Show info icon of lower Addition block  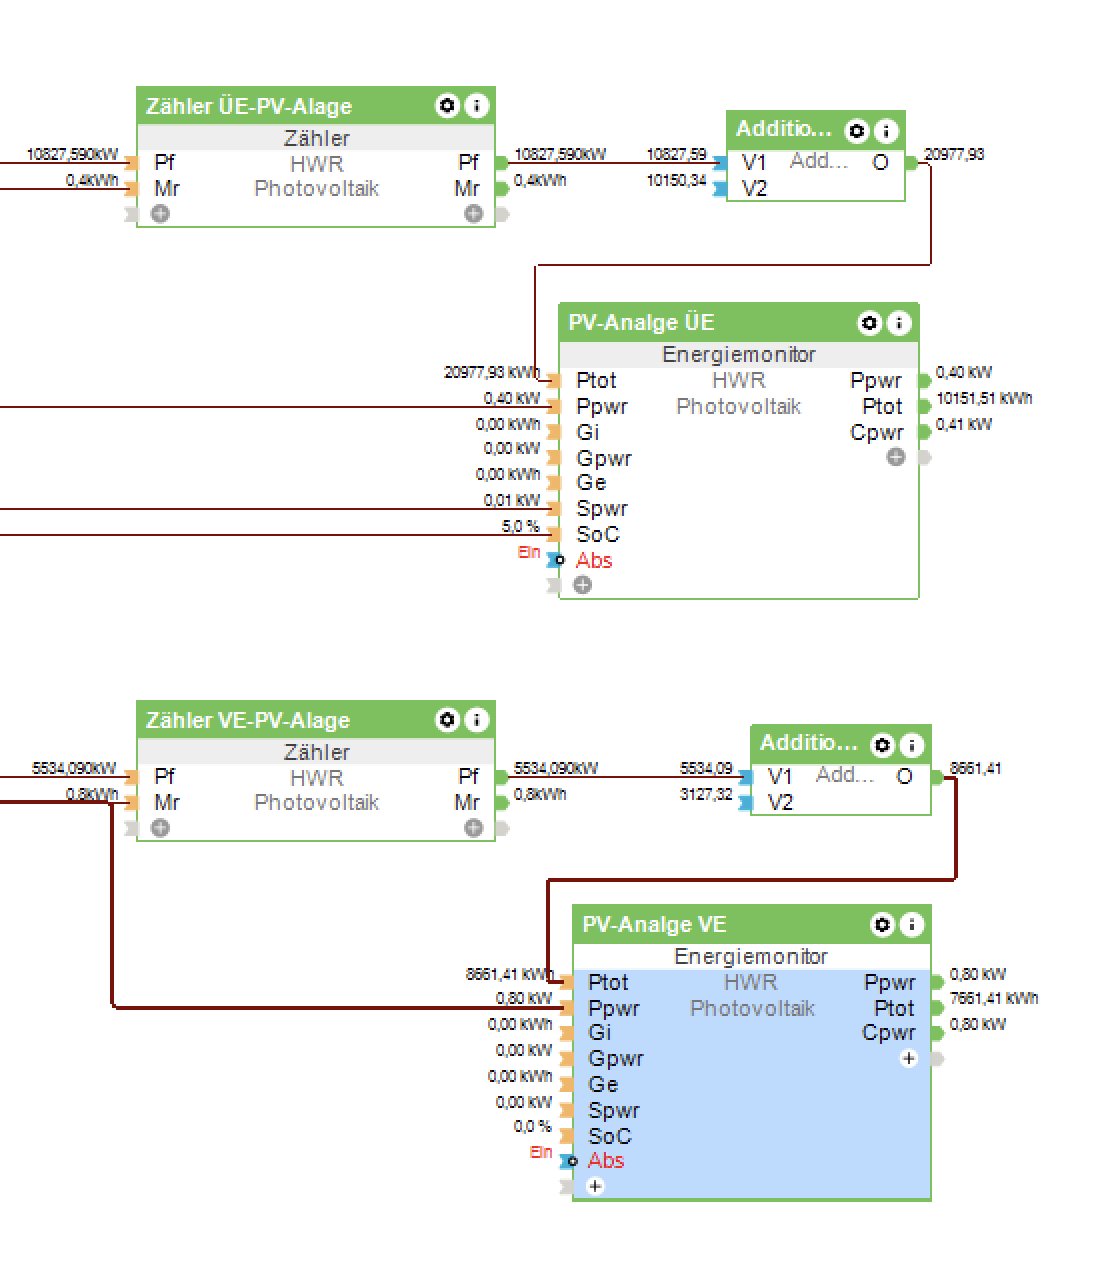tap(911, 745)
